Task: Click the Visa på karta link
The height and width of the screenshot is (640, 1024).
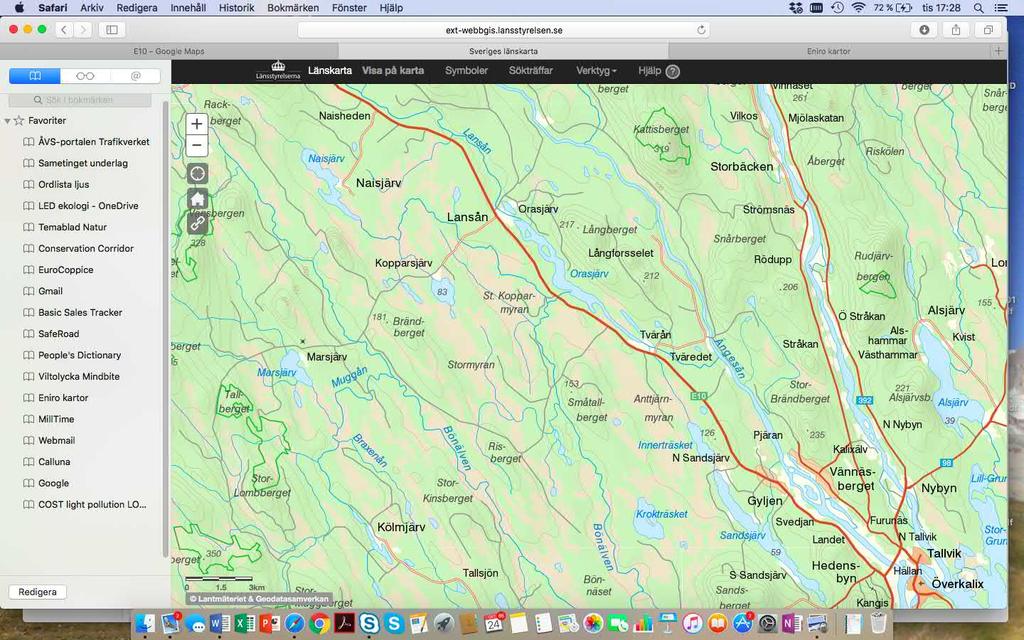Action: click(392, 71)
